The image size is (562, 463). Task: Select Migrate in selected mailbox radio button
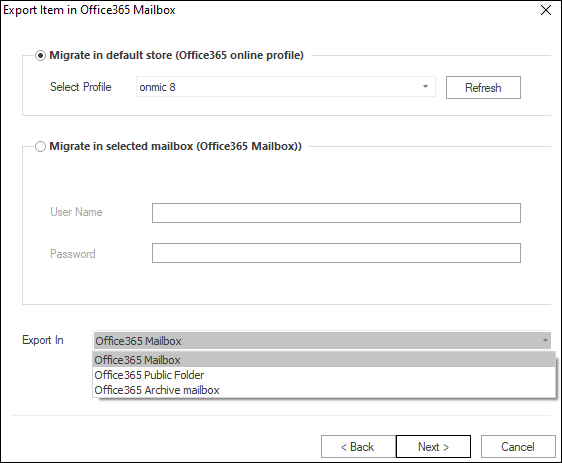click(x=40, y=147)
